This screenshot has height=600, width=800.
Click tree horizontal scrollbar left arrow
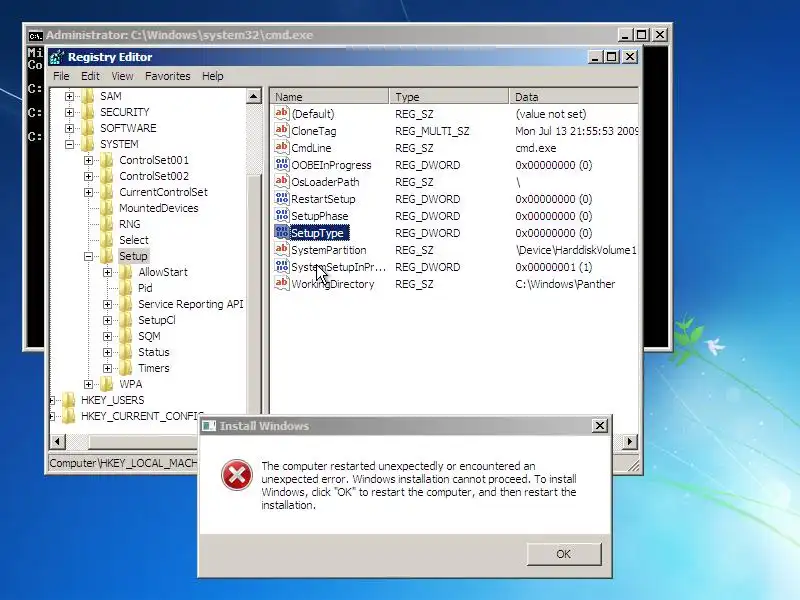tap(58, 441)
